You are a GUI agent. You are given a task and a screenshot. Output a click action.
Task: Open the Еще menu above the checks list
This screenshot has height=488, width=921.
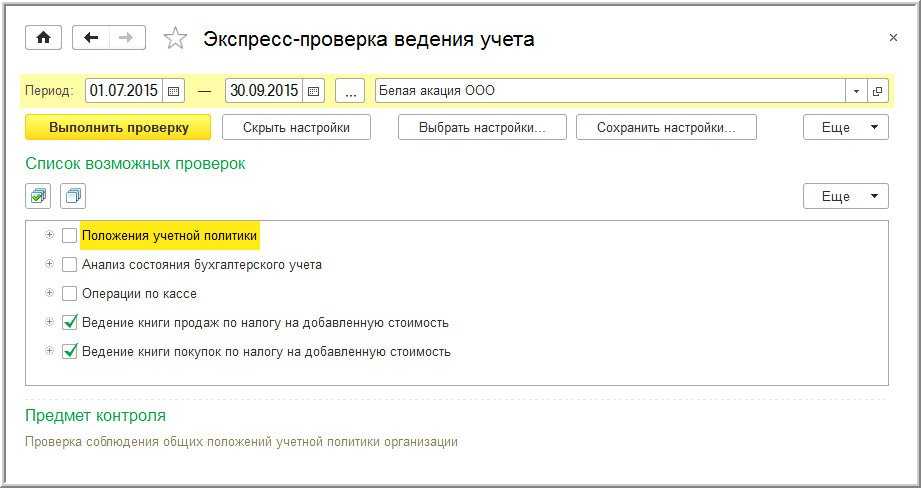point(846,196)
